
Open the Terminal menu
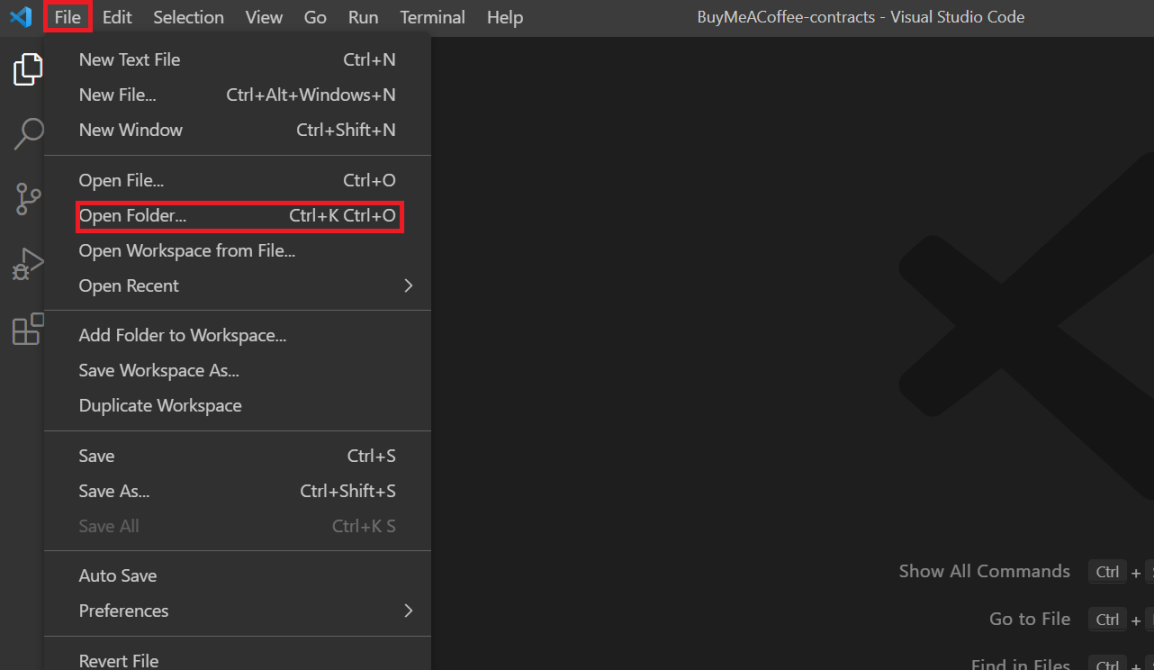tap(432, 17)
